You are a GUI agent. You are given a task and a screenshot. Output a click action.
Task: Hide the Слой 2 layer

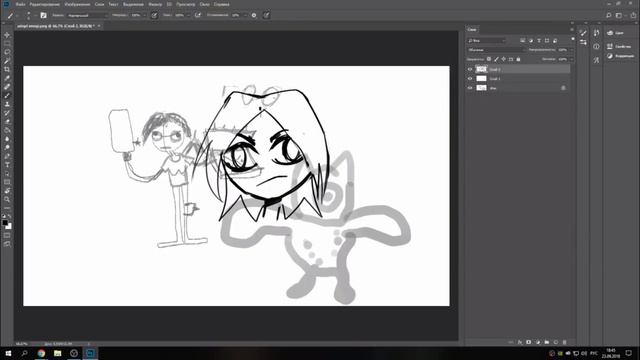point(470,69)
